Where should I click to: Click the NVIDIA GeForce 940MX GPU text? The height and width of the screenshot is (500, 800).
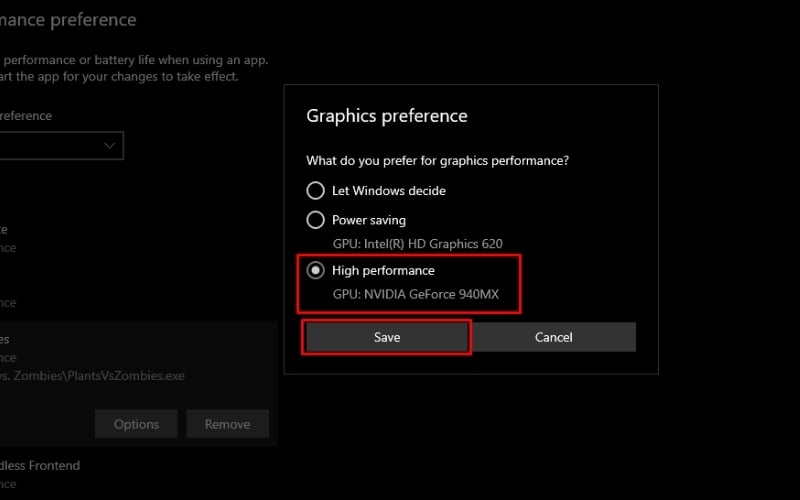point(415,295)
